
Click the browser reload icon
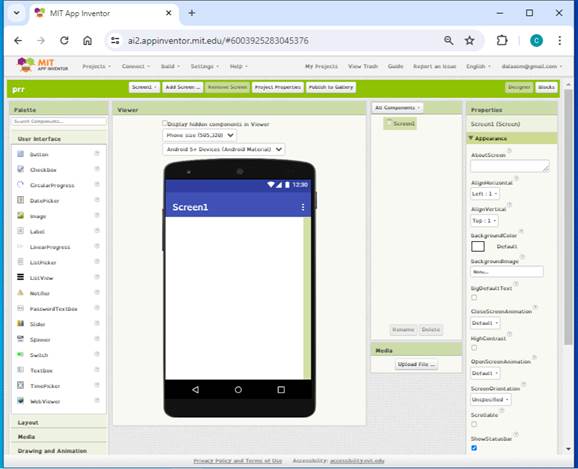pos(64,41)
